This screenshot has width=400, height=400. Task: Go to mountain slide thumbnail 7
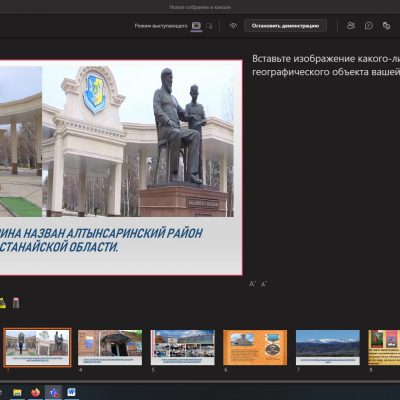pyautogui.click(x=328, y=348)
